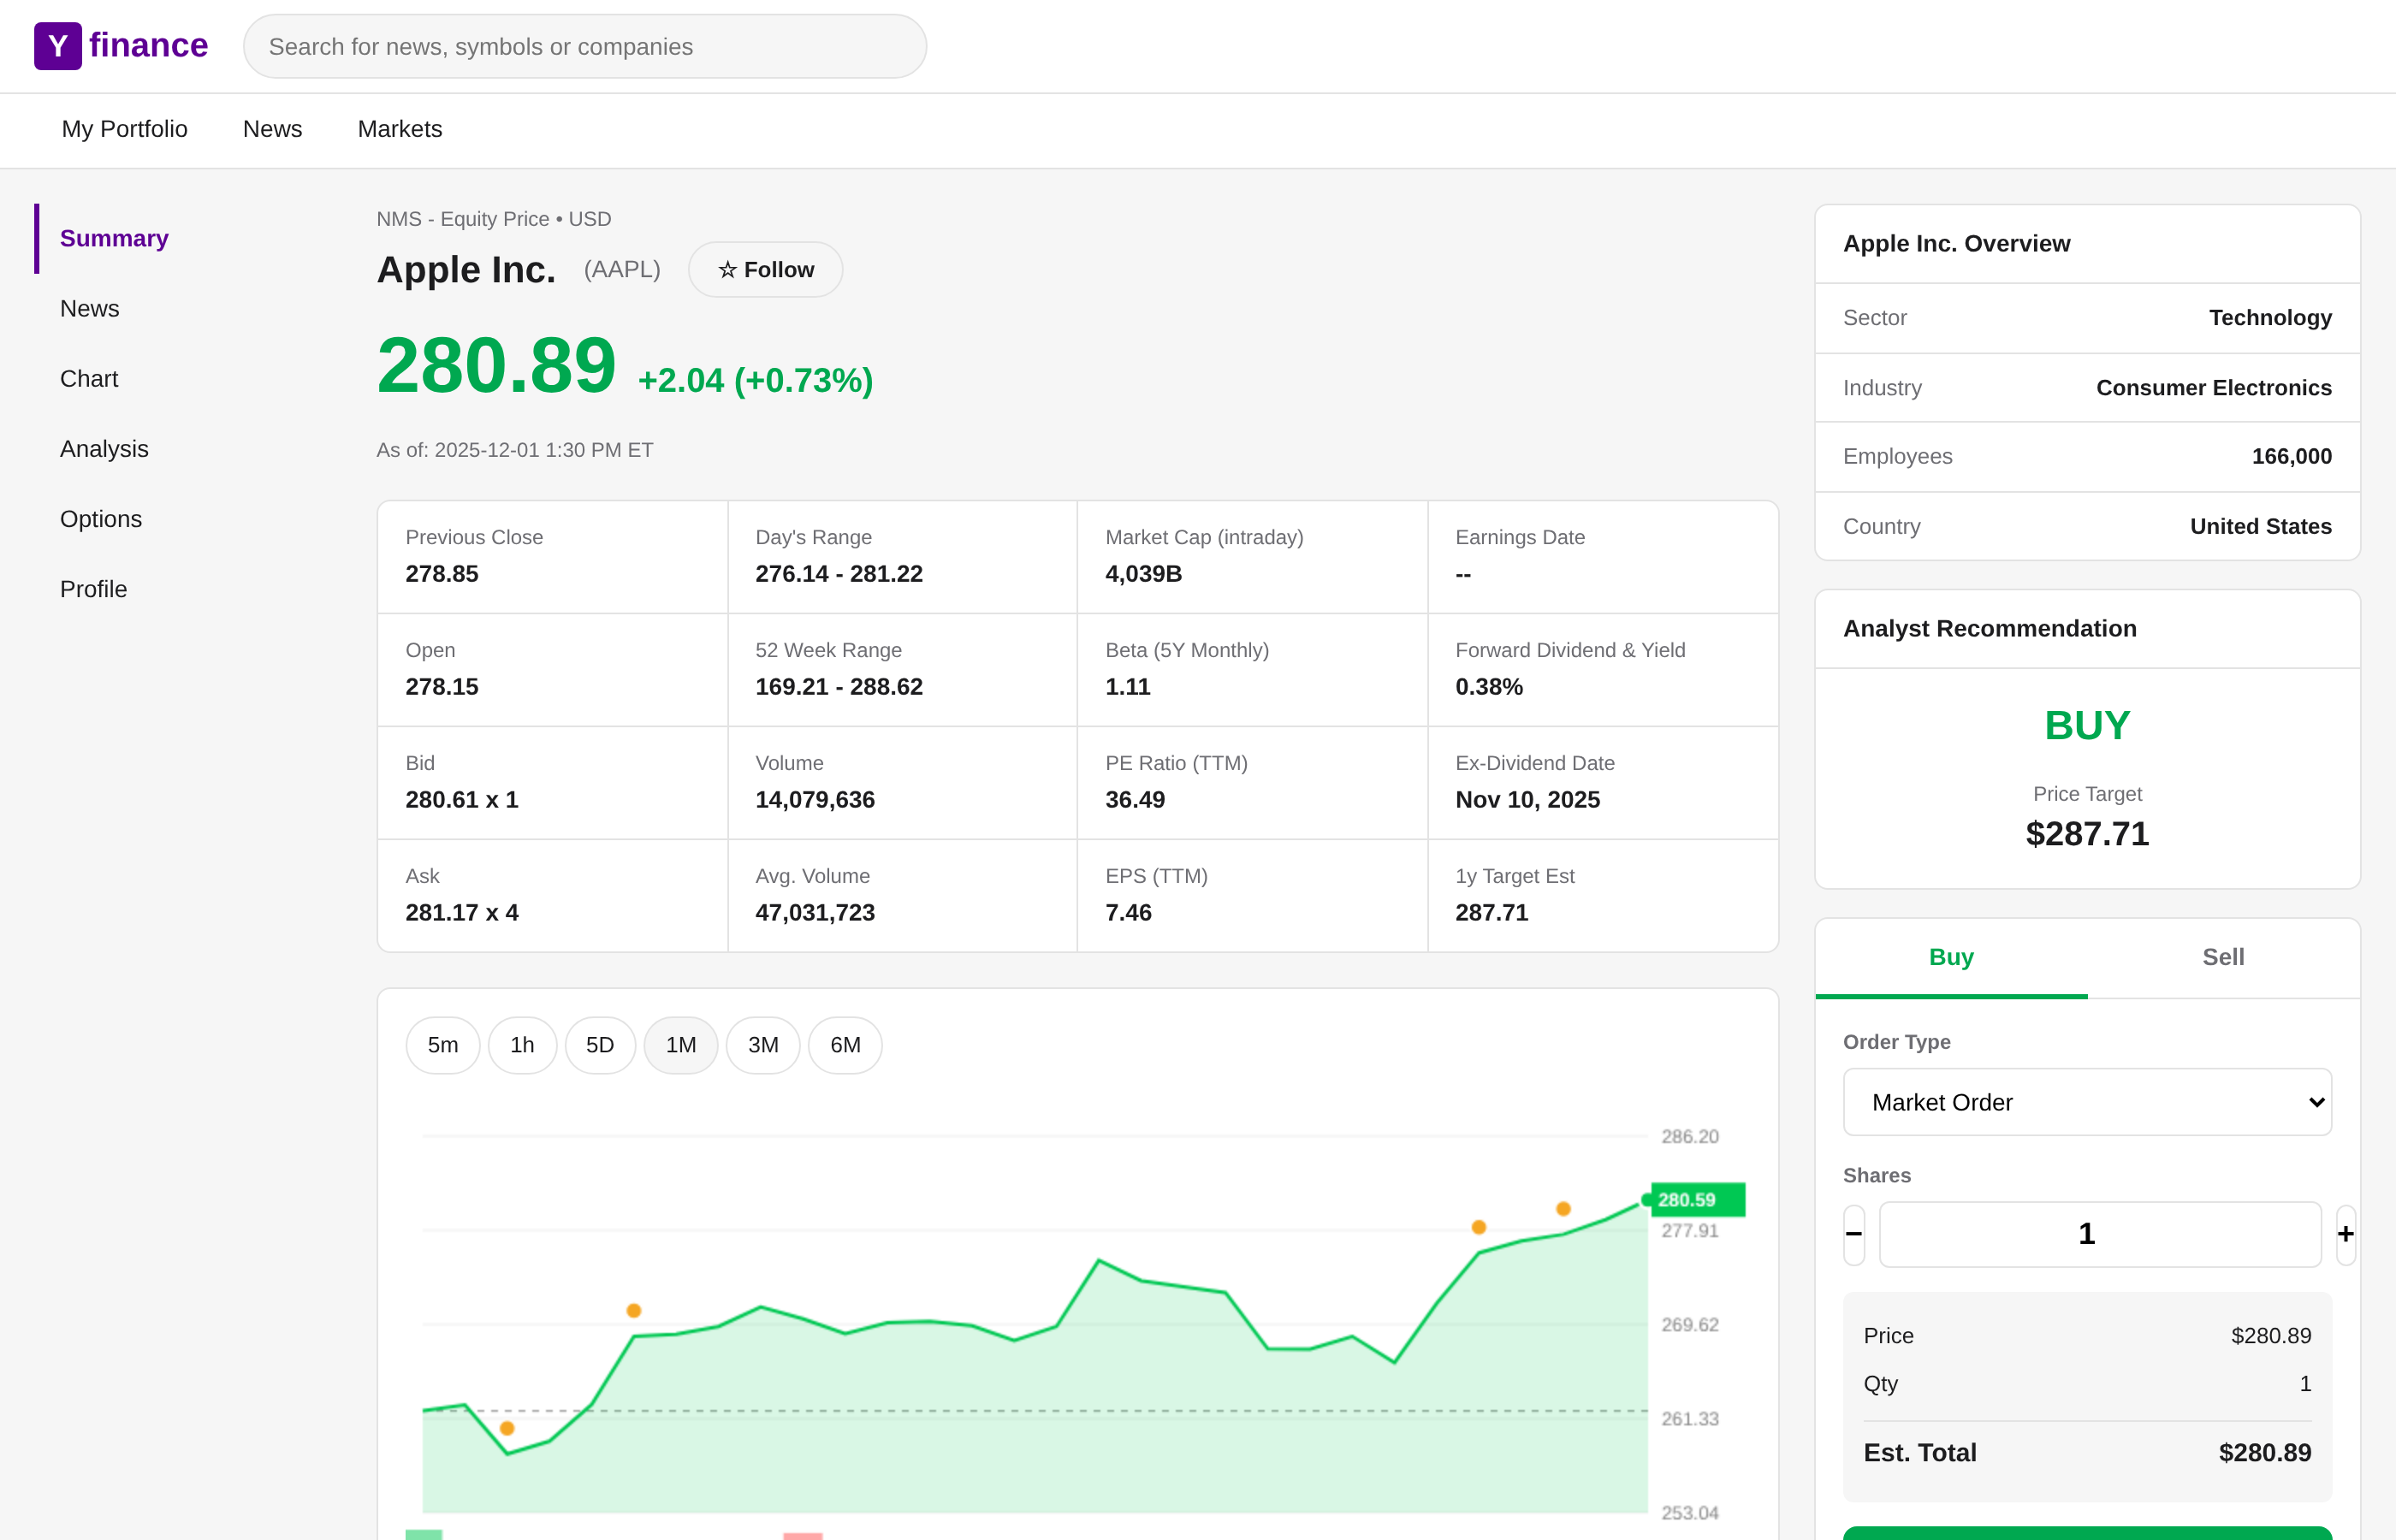Click the Bid value 280.61 x 1
The width and height of the screenshot is (2396, 1540).
[x=462, y=800]
